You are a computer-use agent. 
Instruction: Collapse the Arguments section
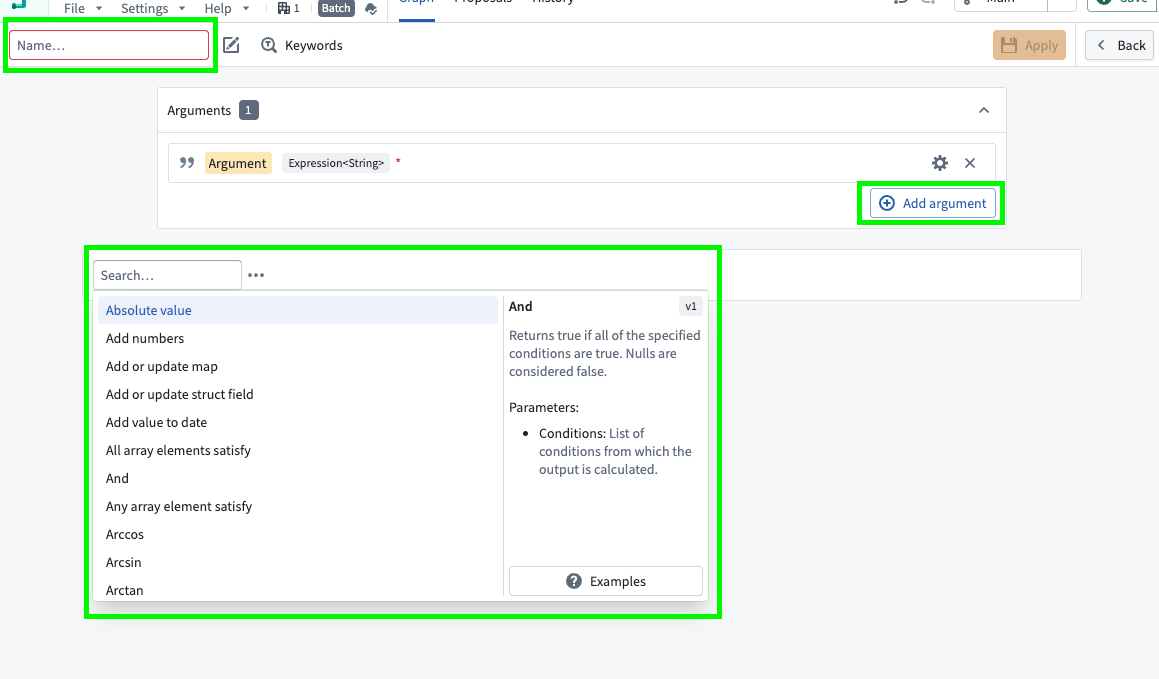984,110
